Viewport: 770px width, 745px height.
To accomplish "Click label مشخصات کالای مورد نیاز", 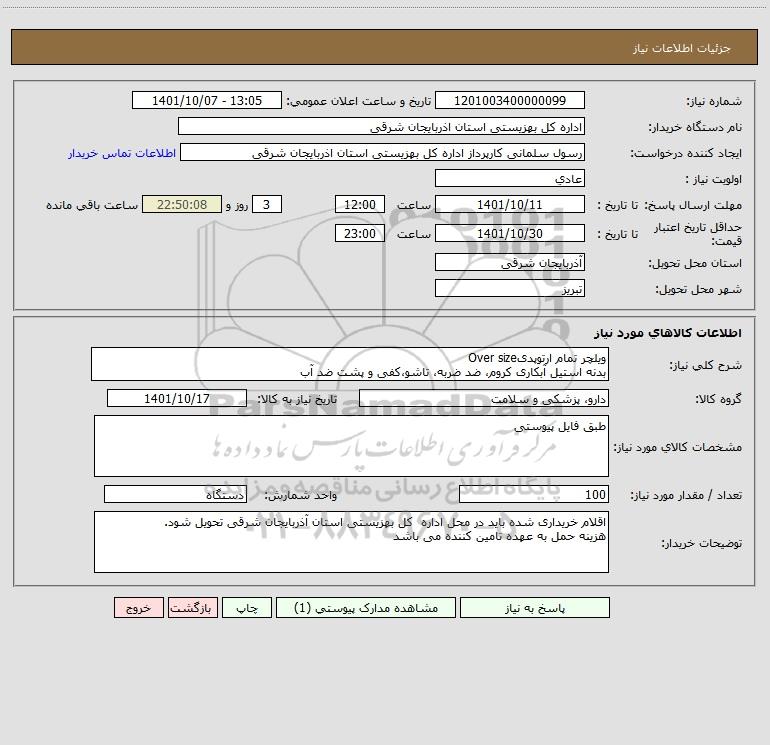I will point(678,447).
